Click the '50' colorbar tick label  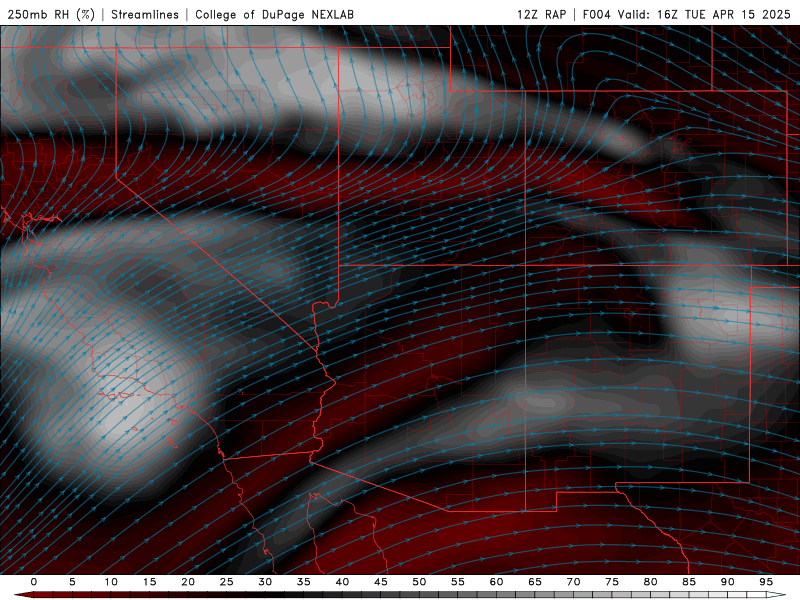(419, 582)
